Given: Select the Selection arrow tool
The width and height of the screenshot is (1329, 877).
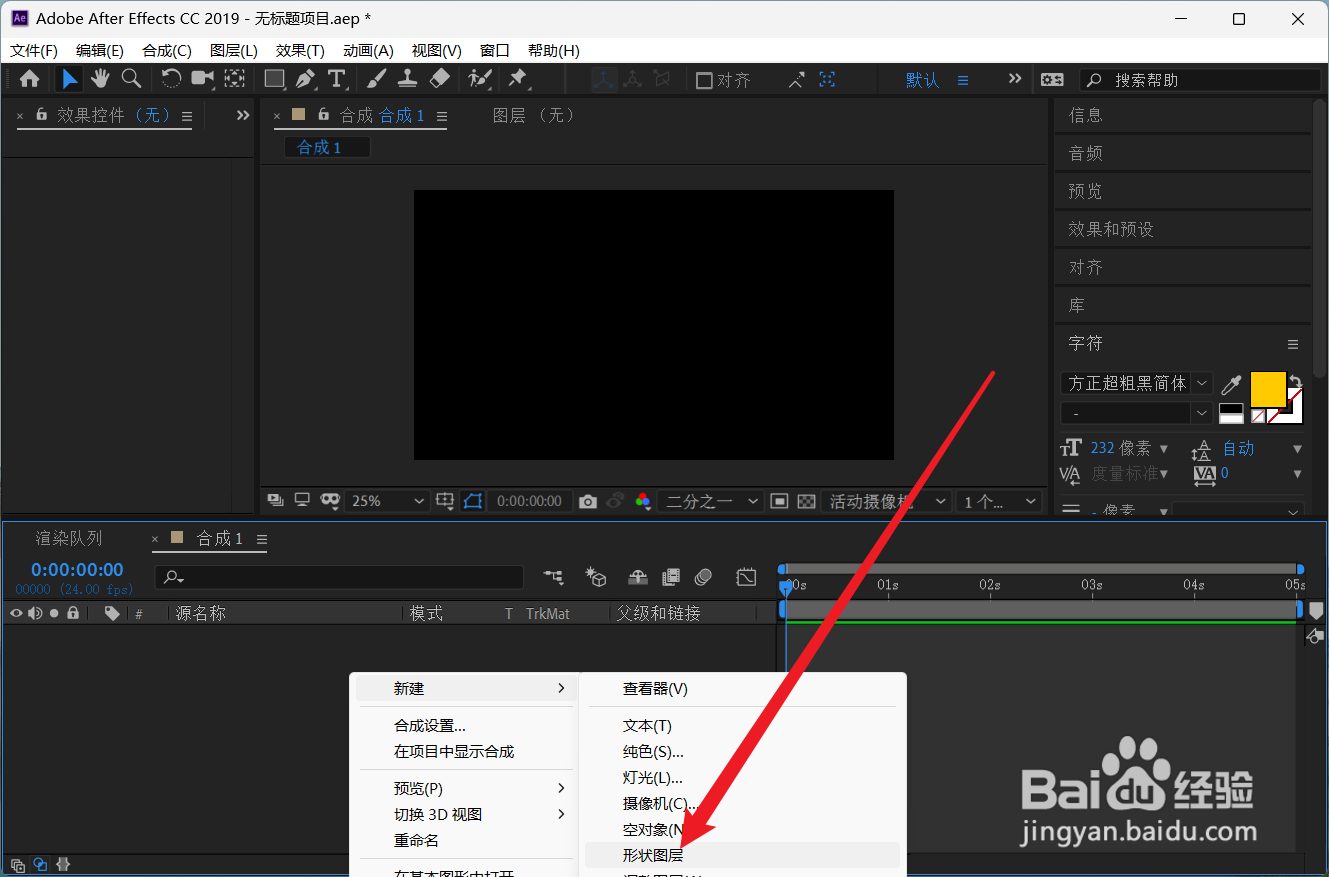Looking at the screenshot, I should 69,79.
